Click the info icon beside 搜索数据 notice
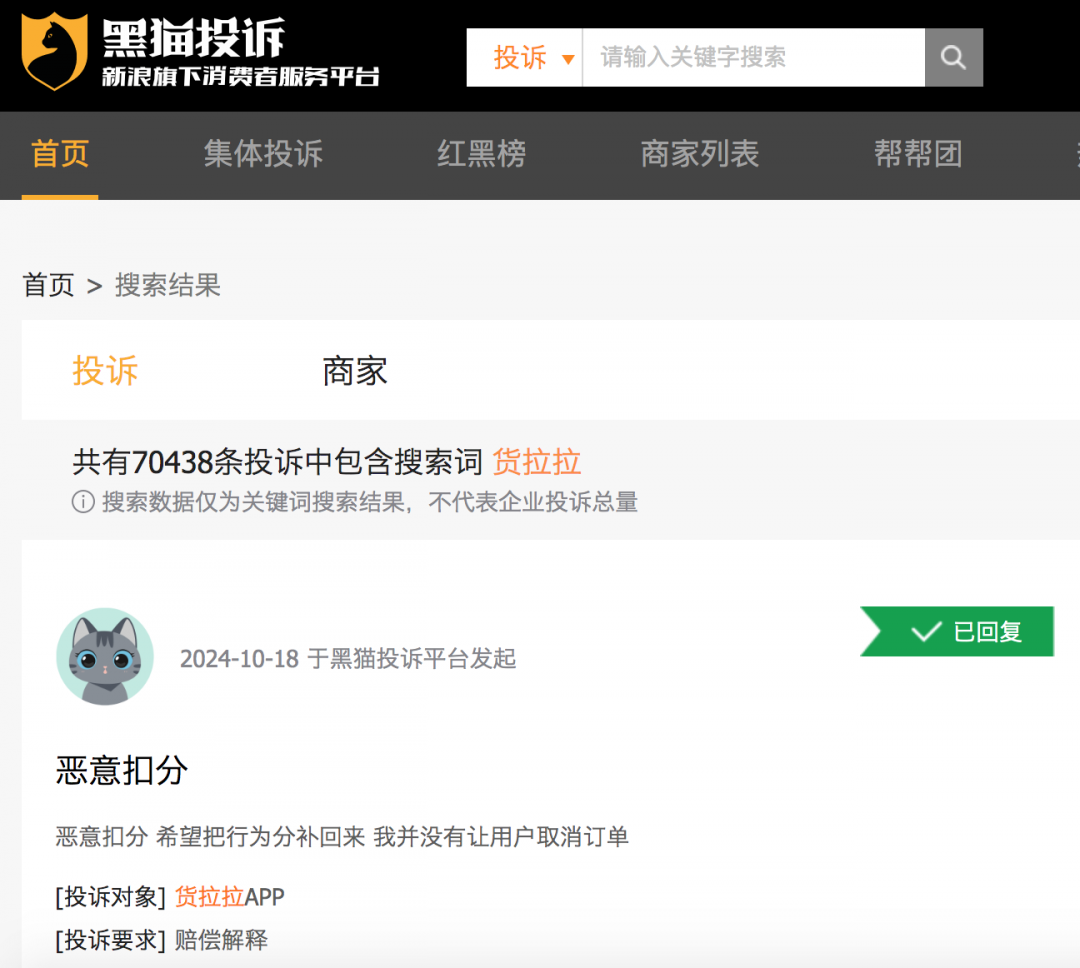The height and width of the screenshot is (968, 1080). [83, 502]
